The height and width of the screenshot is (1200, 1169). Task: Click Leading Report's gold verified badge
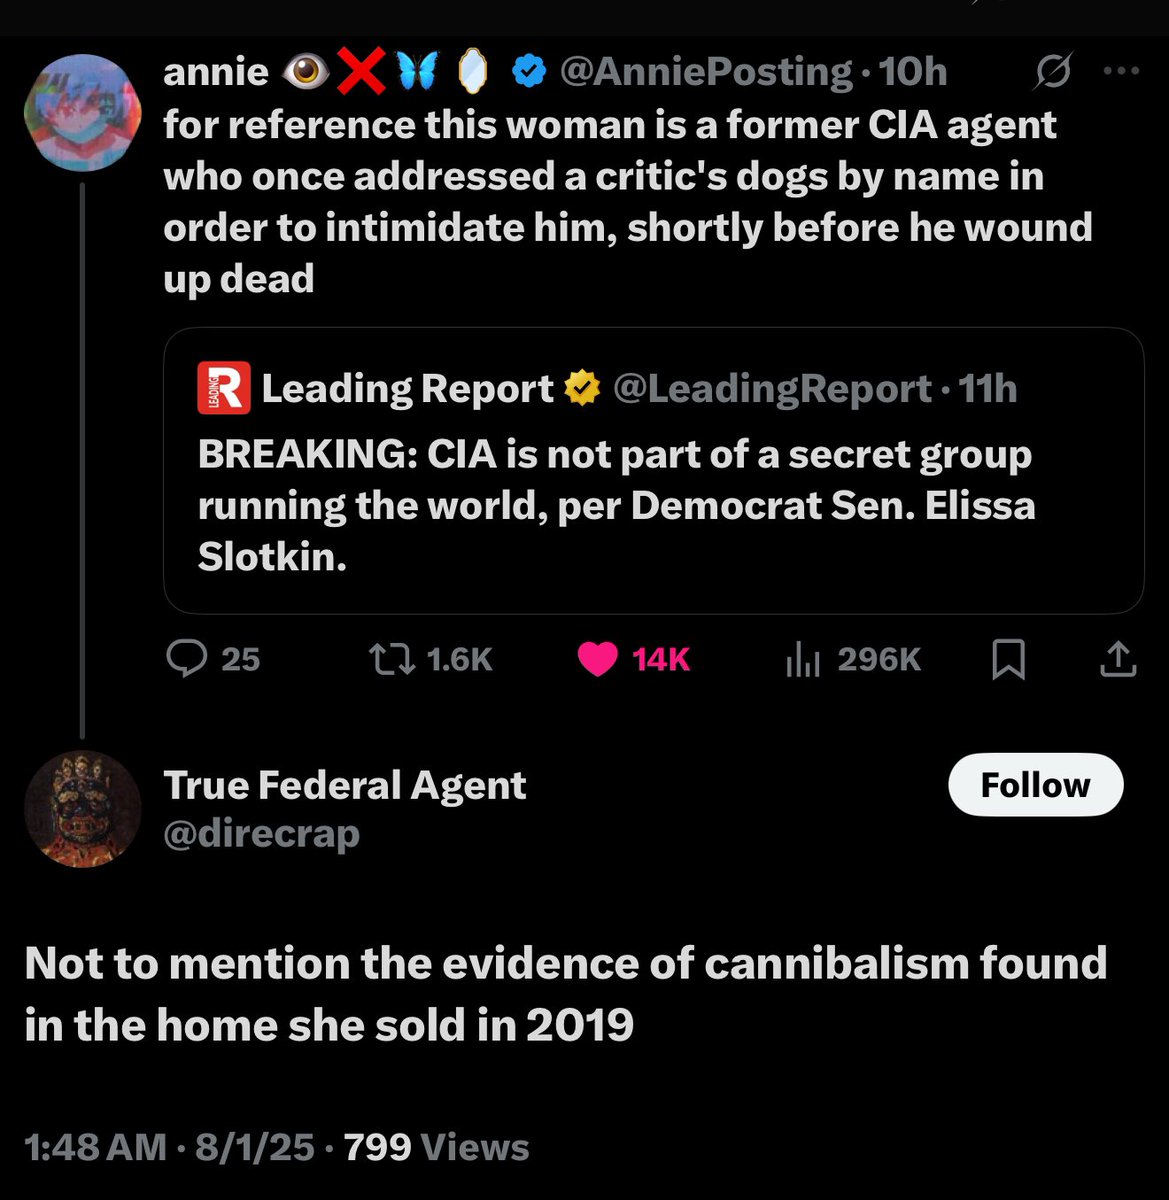tap(582, 389)
